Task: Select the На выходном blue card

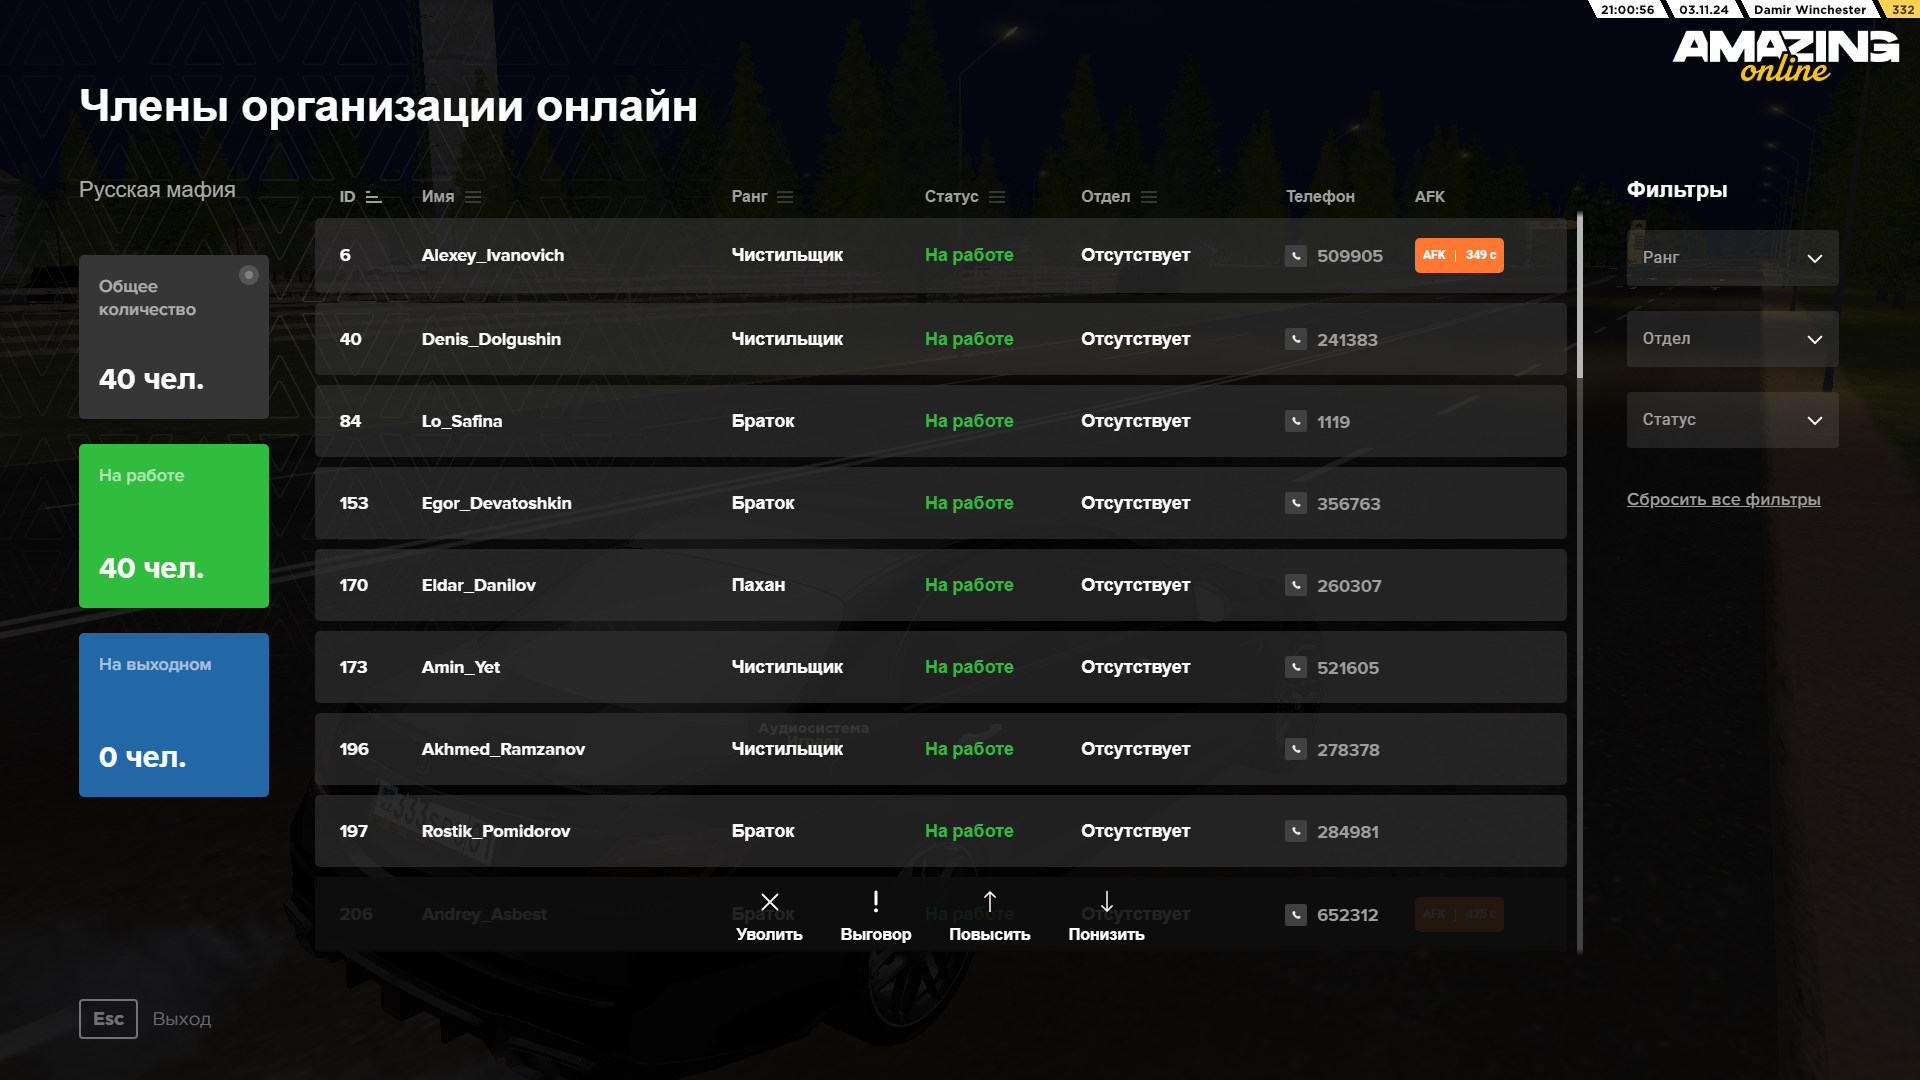Action: [x=174, y=715]
